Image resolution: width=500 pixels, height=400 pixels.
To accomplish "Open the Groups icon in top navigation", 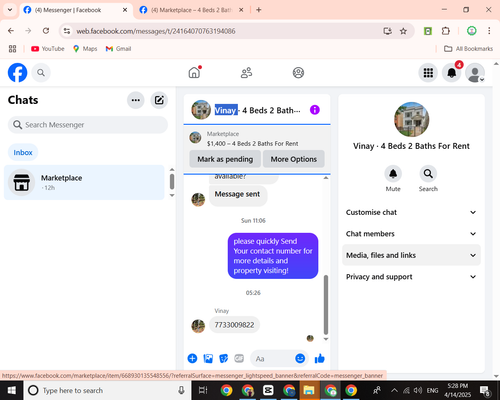I will (x=298, y=73).
